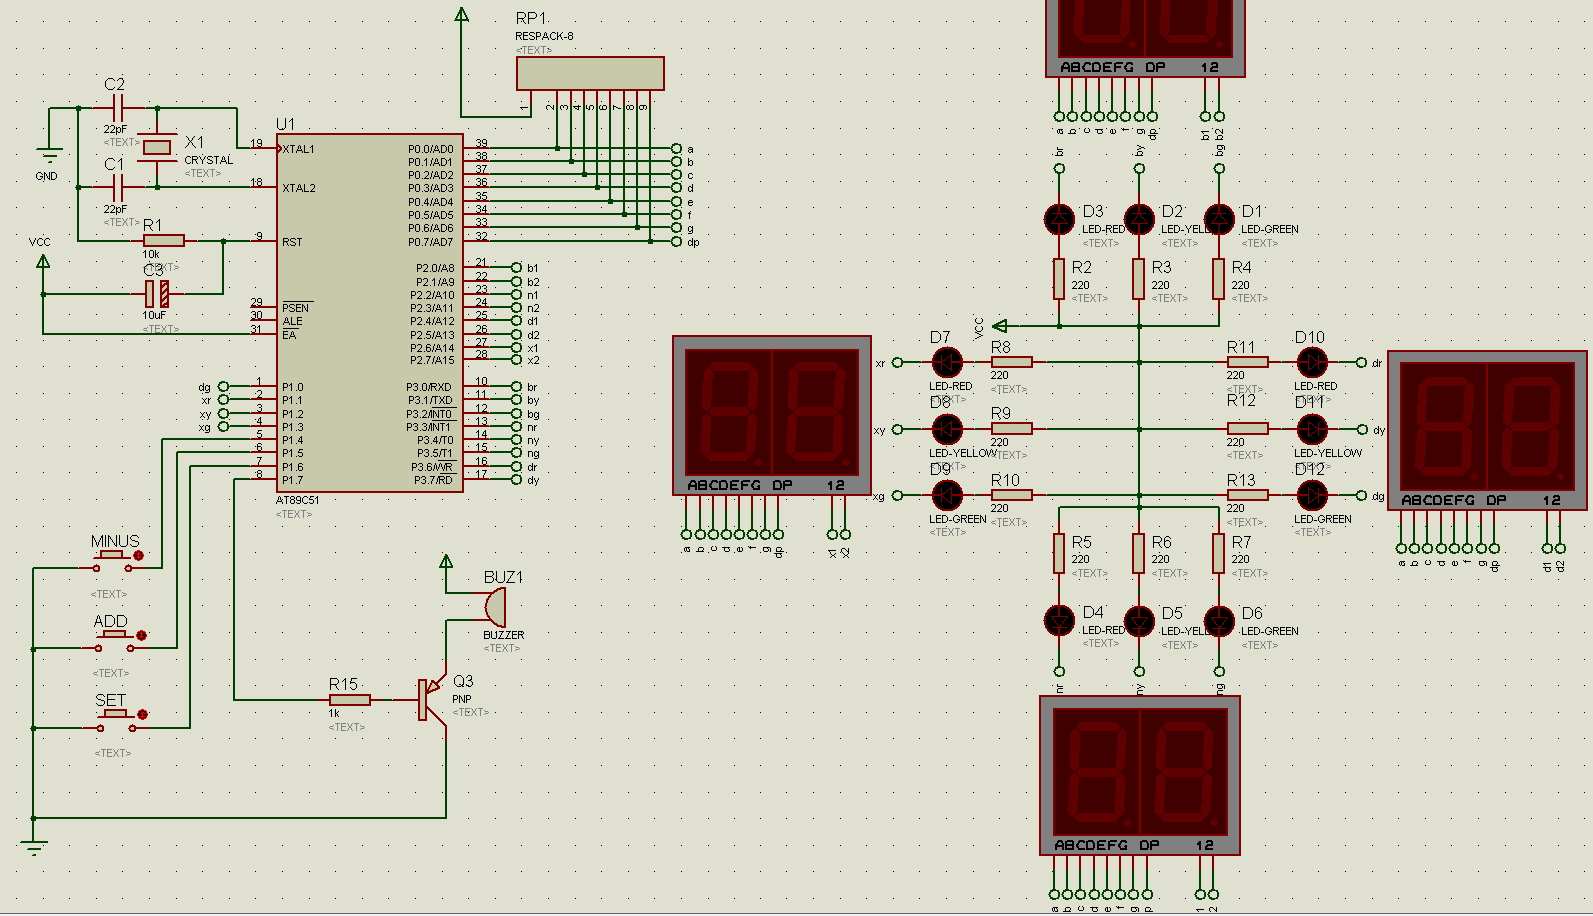
Task: Click the ADD push button switch
Action: pyautogui.click(x=115, y=641)
